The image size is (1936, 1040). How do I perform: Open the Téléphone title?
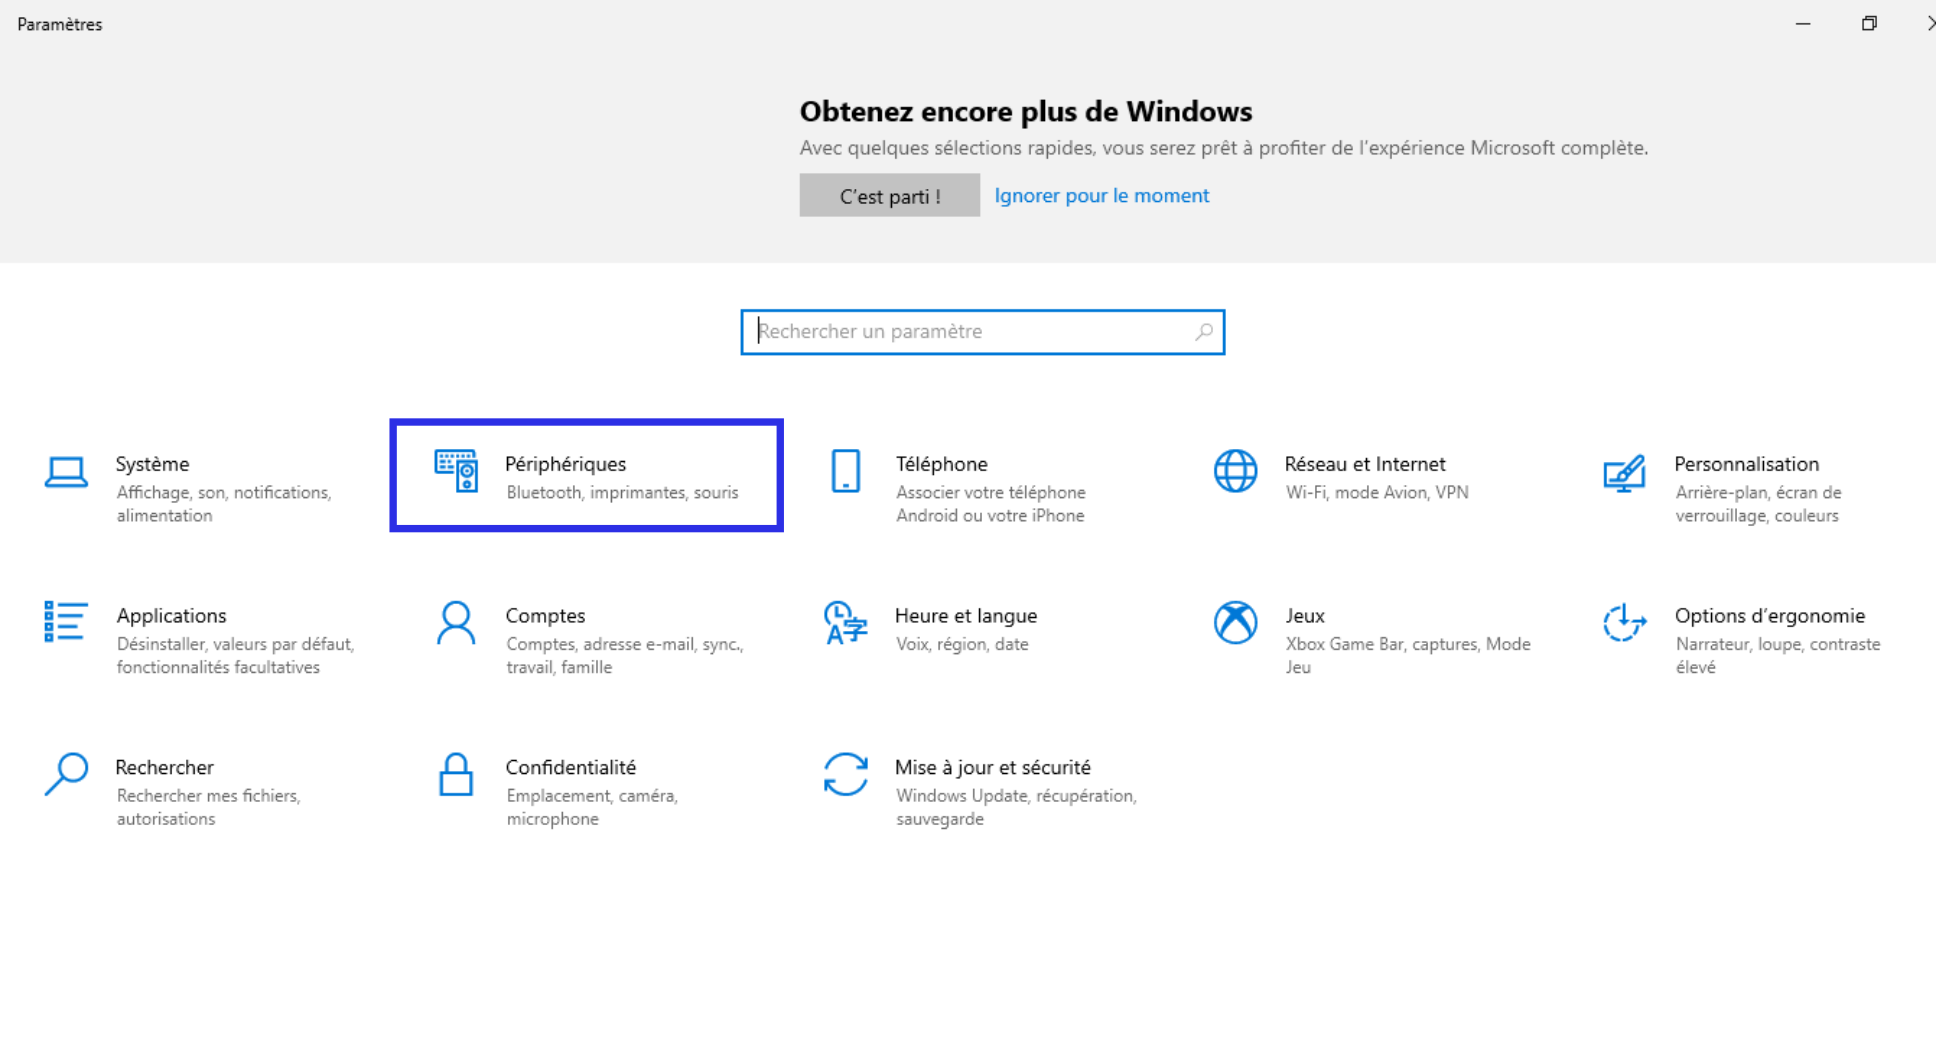tap(941, 464)
